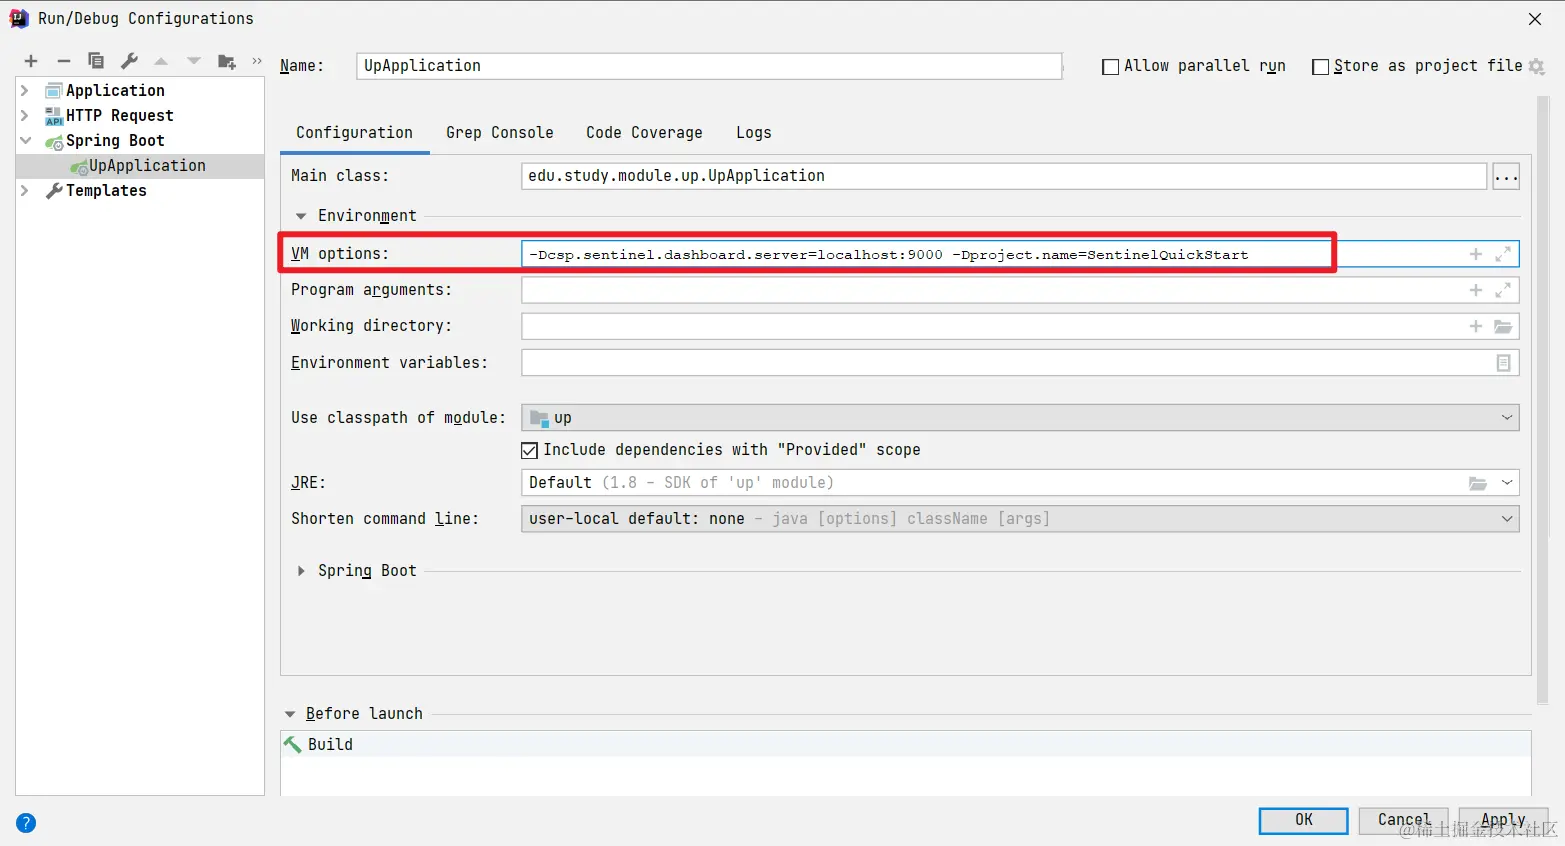This screenshot has width=1565, height=846.
Task: Uncheck Include dependencies with Provided scope
Action: [x=530, y=451]
